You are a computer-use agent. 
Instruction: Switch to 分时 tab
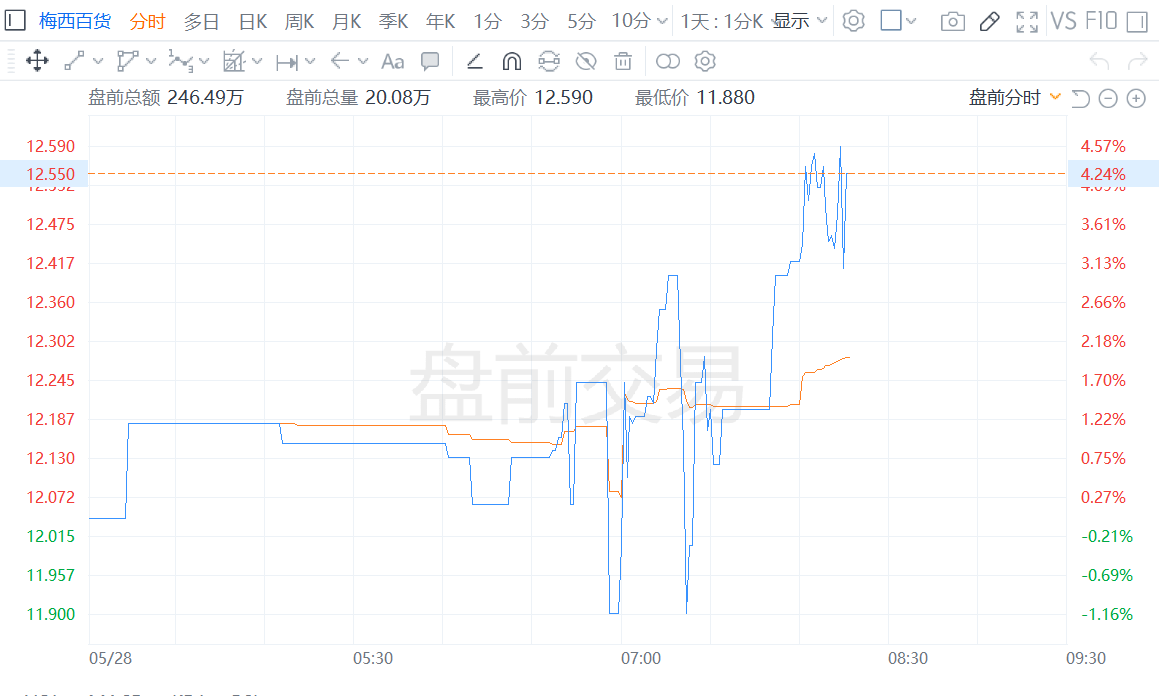tap(147, 21)
